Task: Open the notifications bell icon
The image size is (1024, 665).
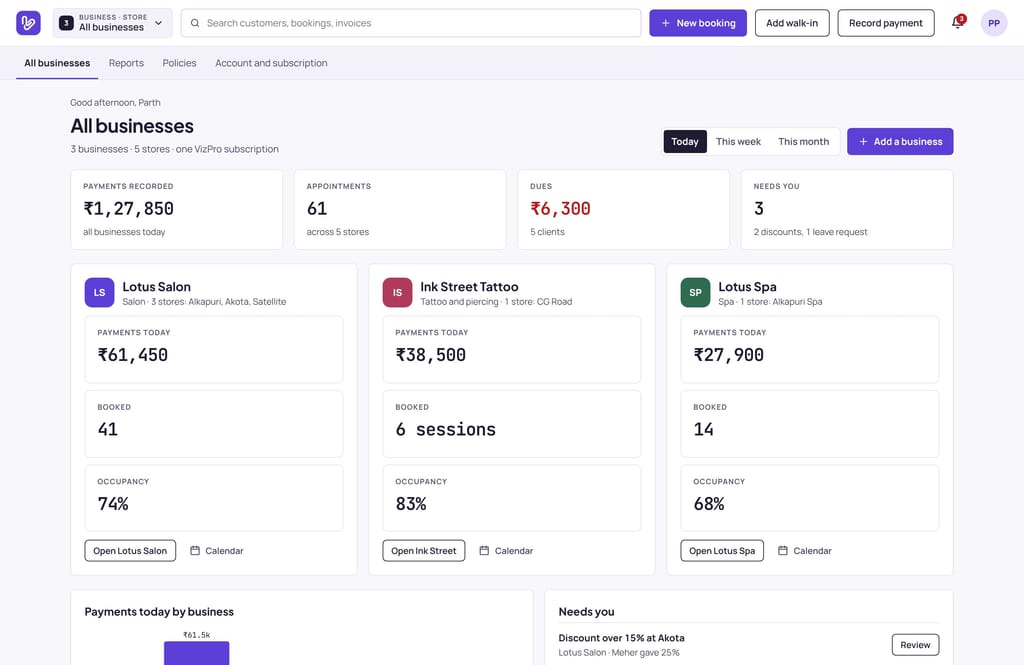Action: pyautogui.click(x=957, y=23)
